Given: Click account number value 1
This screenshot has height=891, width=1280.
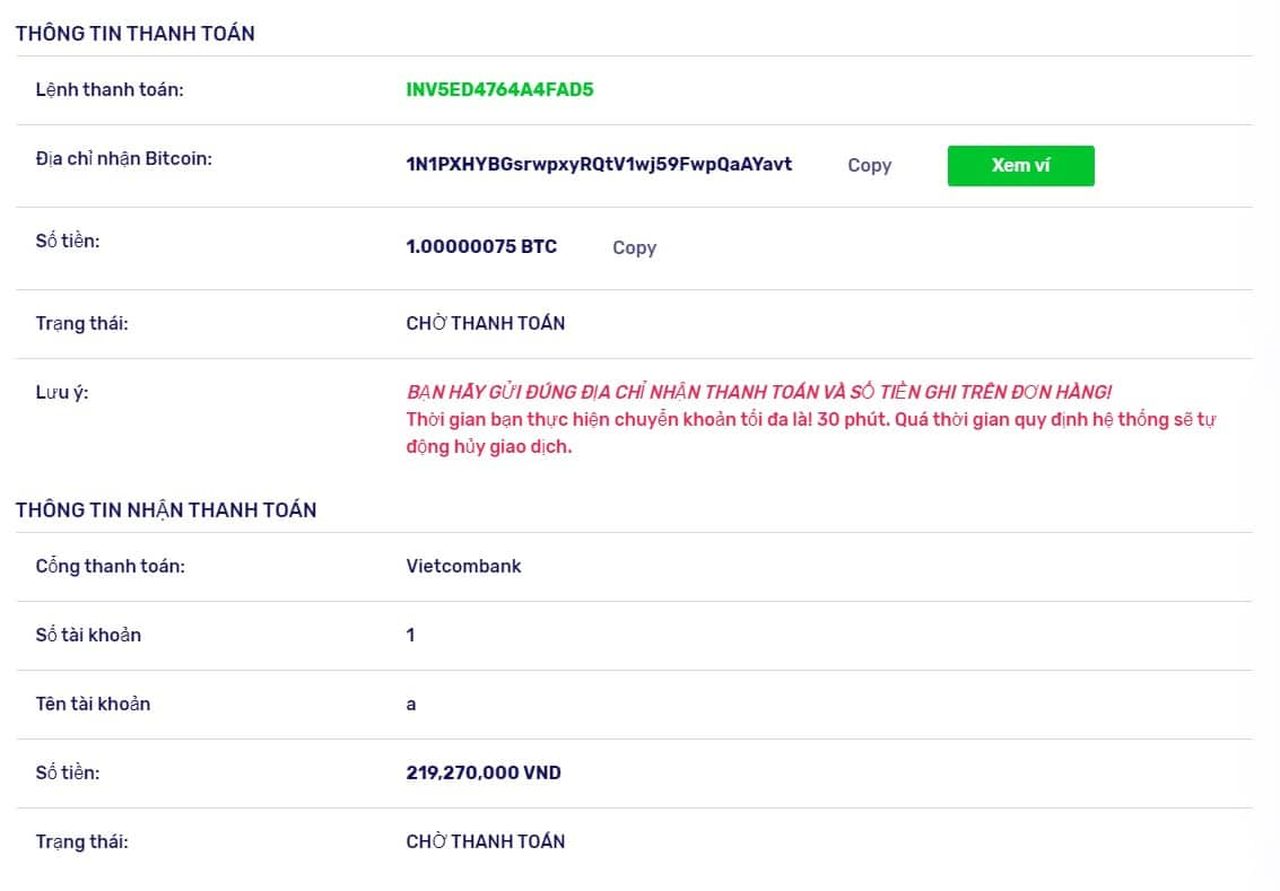Looking at the screenshot, I should 410,635.
